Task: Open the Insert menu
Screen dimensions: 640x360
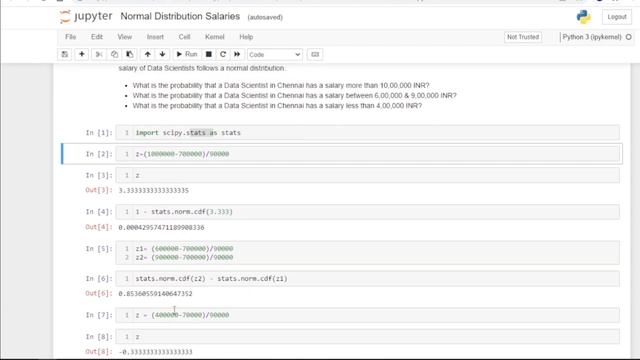Action: 155,37
